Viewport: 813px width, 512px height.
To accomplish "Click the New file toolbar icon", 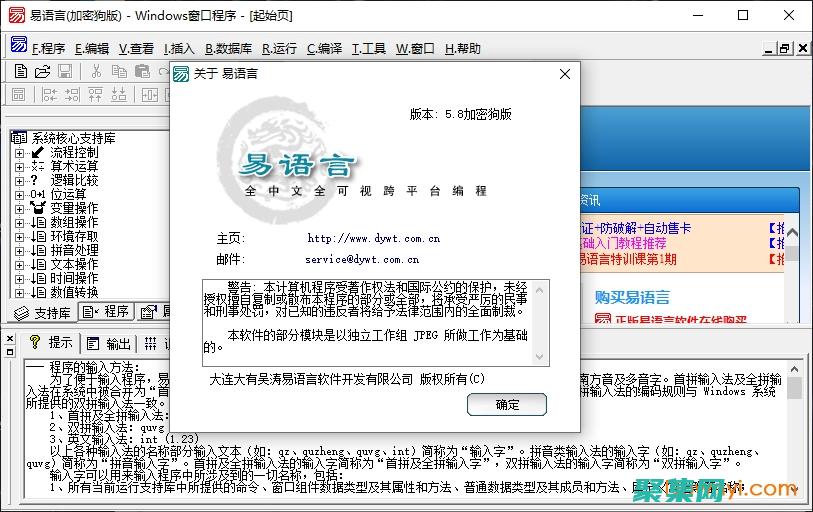I will [21, 71].
